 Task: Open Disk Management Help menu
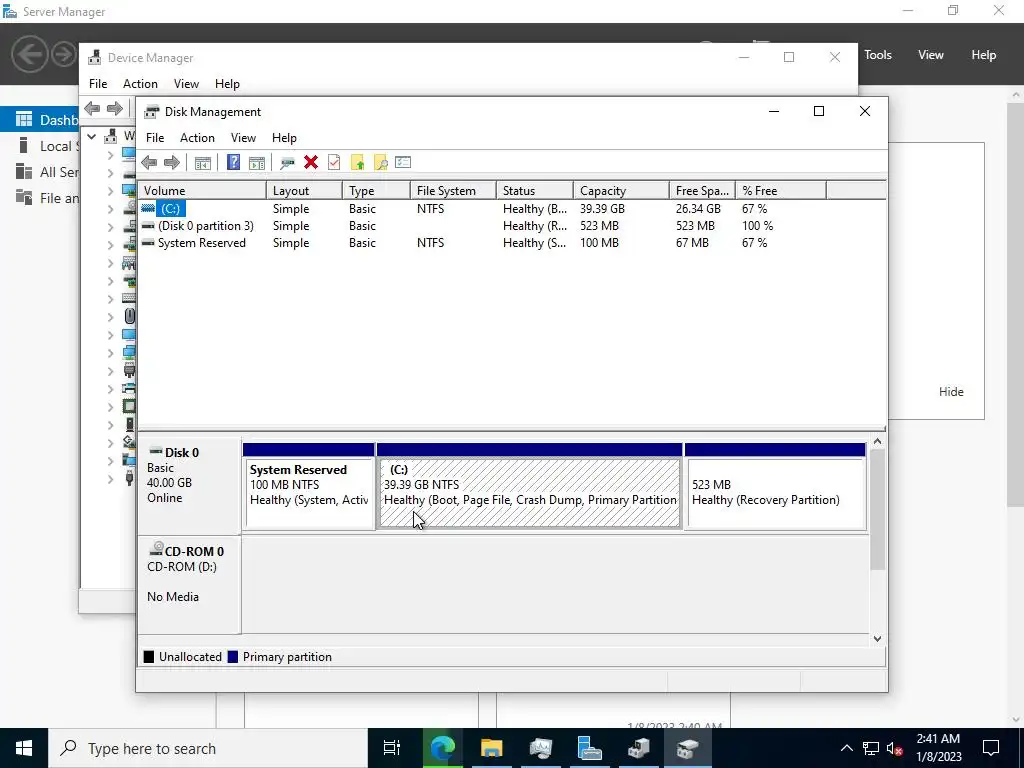(x=284, y=138)
